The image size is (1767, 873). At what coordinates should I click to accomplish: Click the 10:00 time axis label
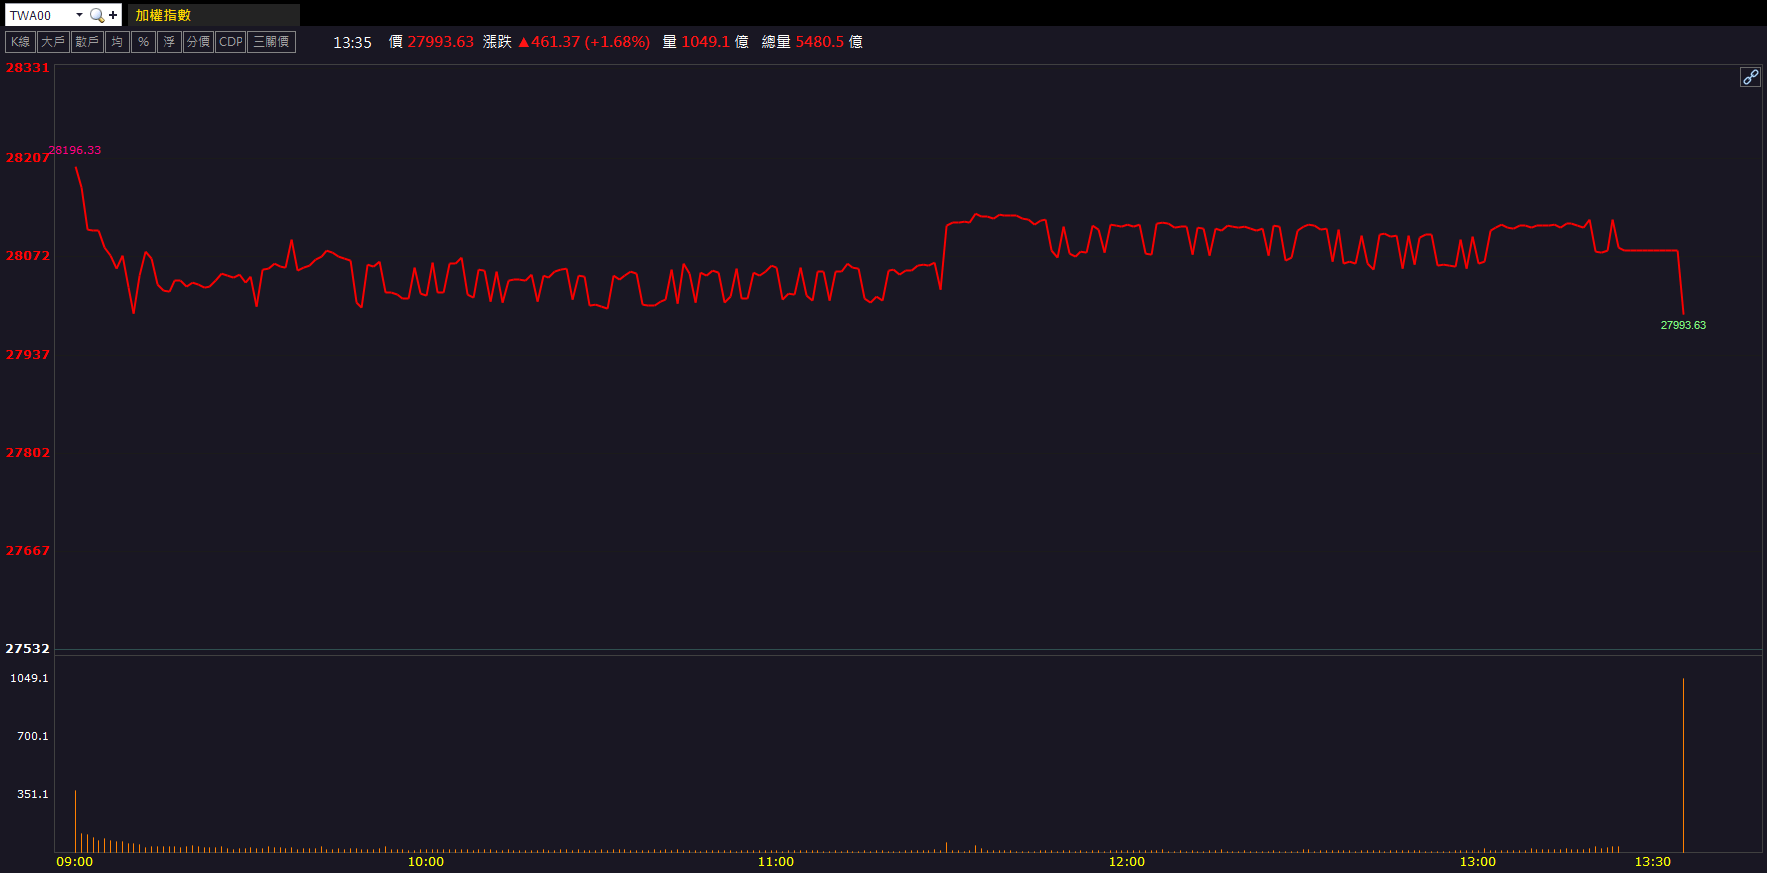coord(426,862)
